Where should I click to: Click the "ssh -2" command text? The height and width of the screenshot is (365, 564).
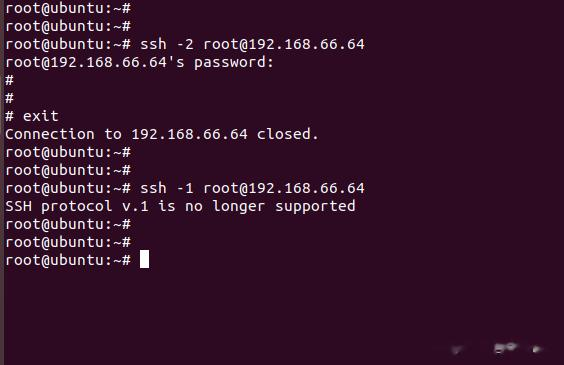(167, 44)
